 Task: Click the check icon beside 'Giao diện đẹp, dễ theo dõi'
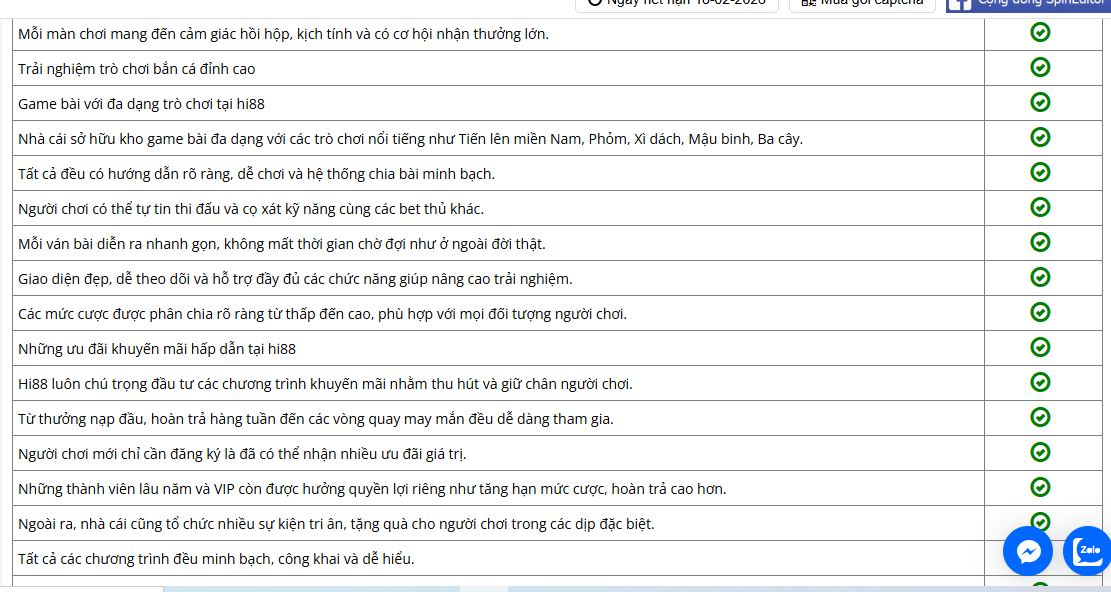pyautogui.click(x=1039, y=278)
